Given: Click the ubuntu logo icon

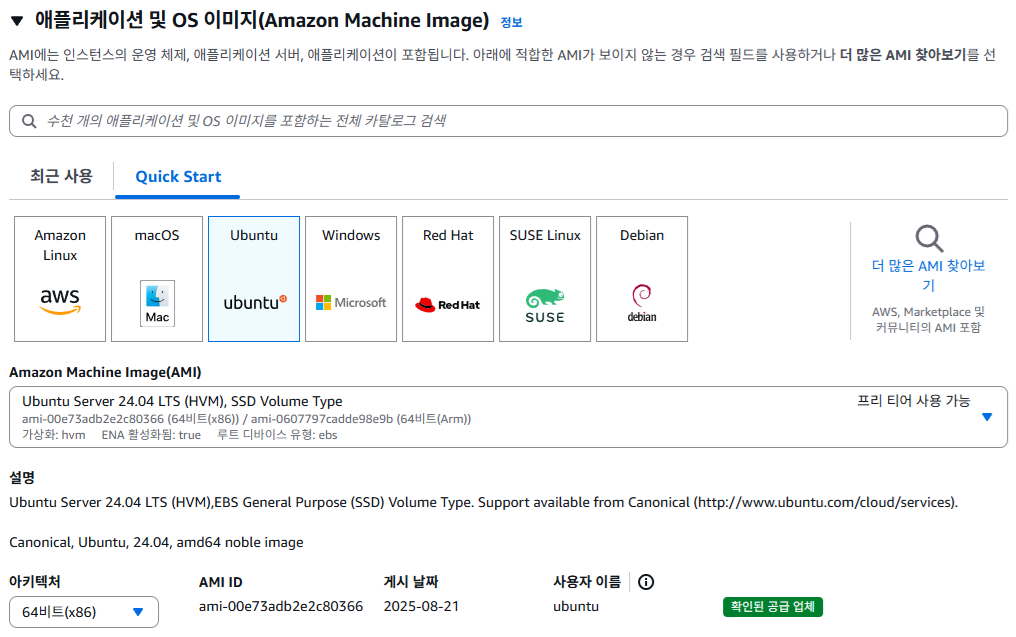Looking at the screenshot, I should click(255, 303).
